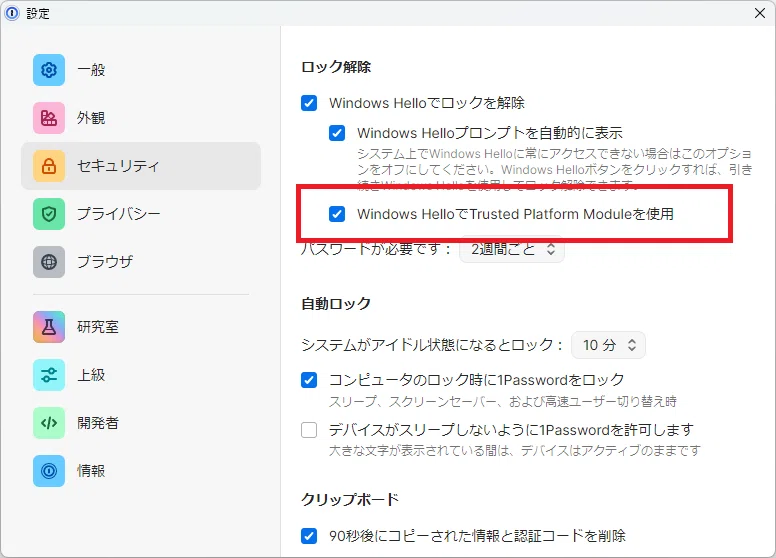Click the ロック解除 section heading
This screenshot has width=776, height=558.
(336, 67)
